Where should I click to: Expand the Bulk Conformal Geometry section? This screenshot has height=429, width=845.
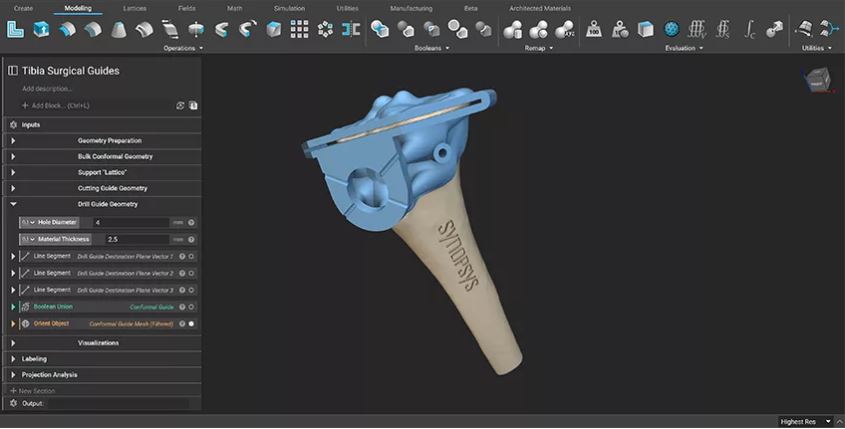pyautogui.click(x=13, y=157)
